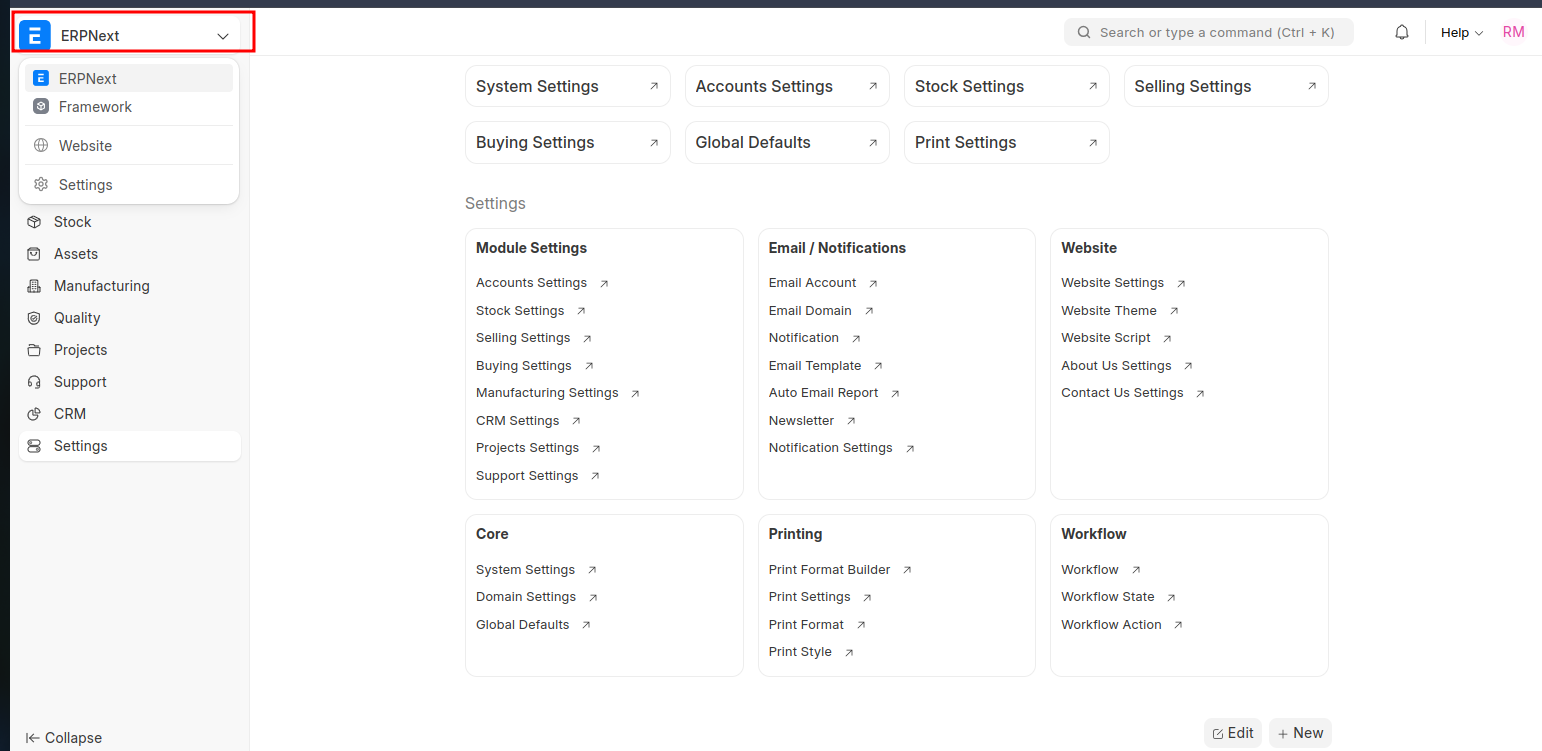This screenshot has width=1542, height=751.
Task: Click the Quality shield icon in sidebar
Action: pos(34,318)
